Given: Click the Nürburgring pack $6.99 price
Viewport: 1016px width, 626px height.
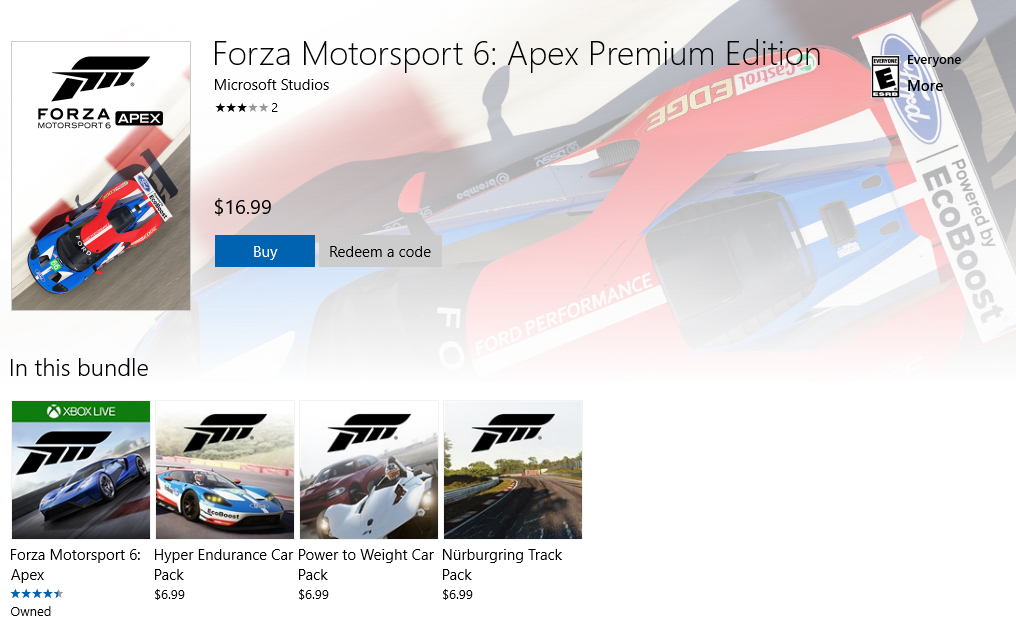Looking at the screenshot, I should point(457,594).
